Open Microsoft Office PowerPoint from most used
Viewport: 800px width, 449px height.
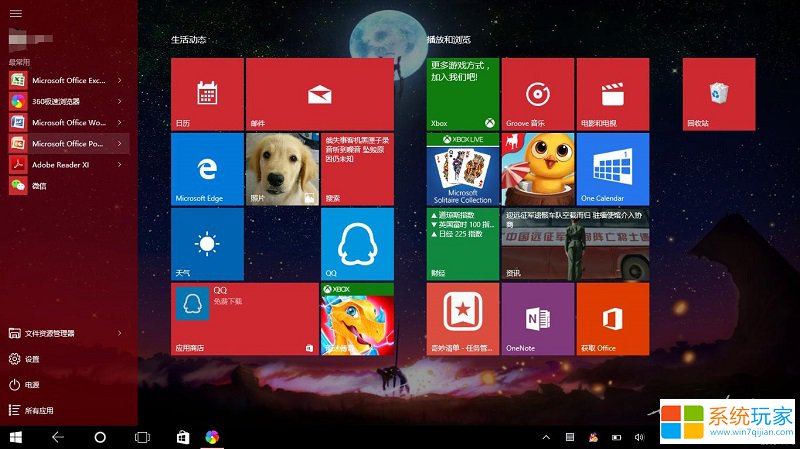click(x=69, y=143)
